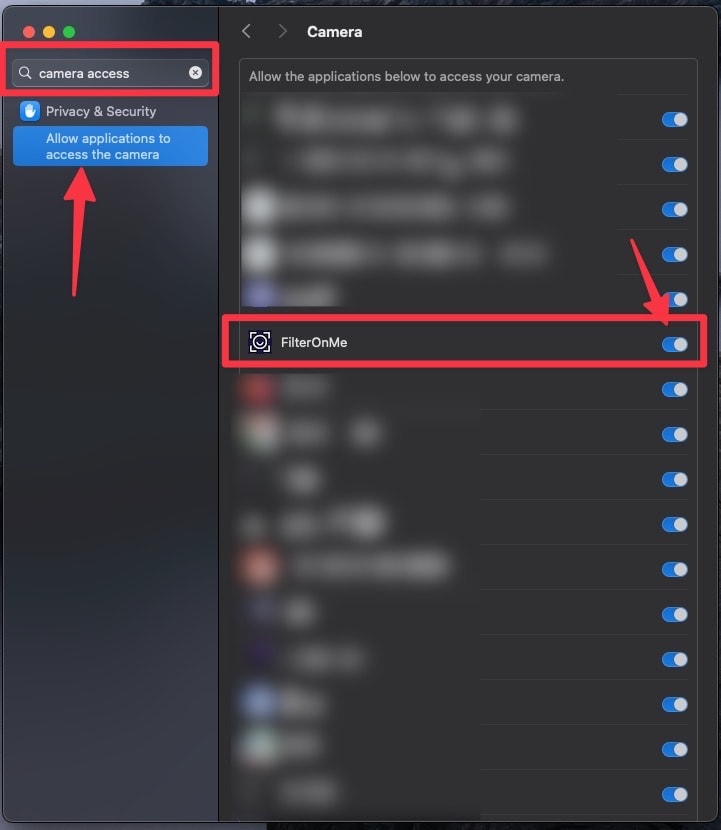Open the Privacy & Security section

click(101, 111)
